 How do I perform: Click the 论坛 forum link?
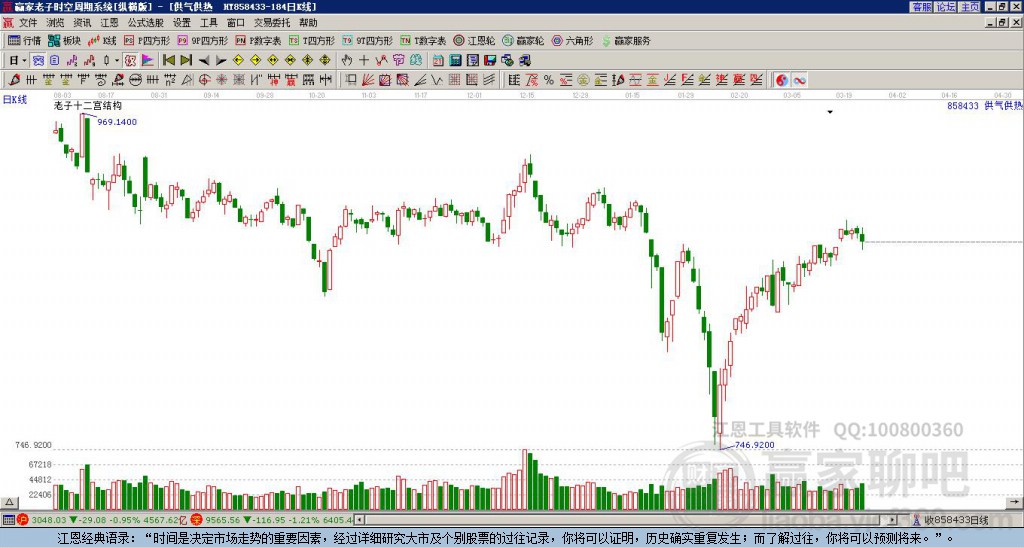click(945, 7)
